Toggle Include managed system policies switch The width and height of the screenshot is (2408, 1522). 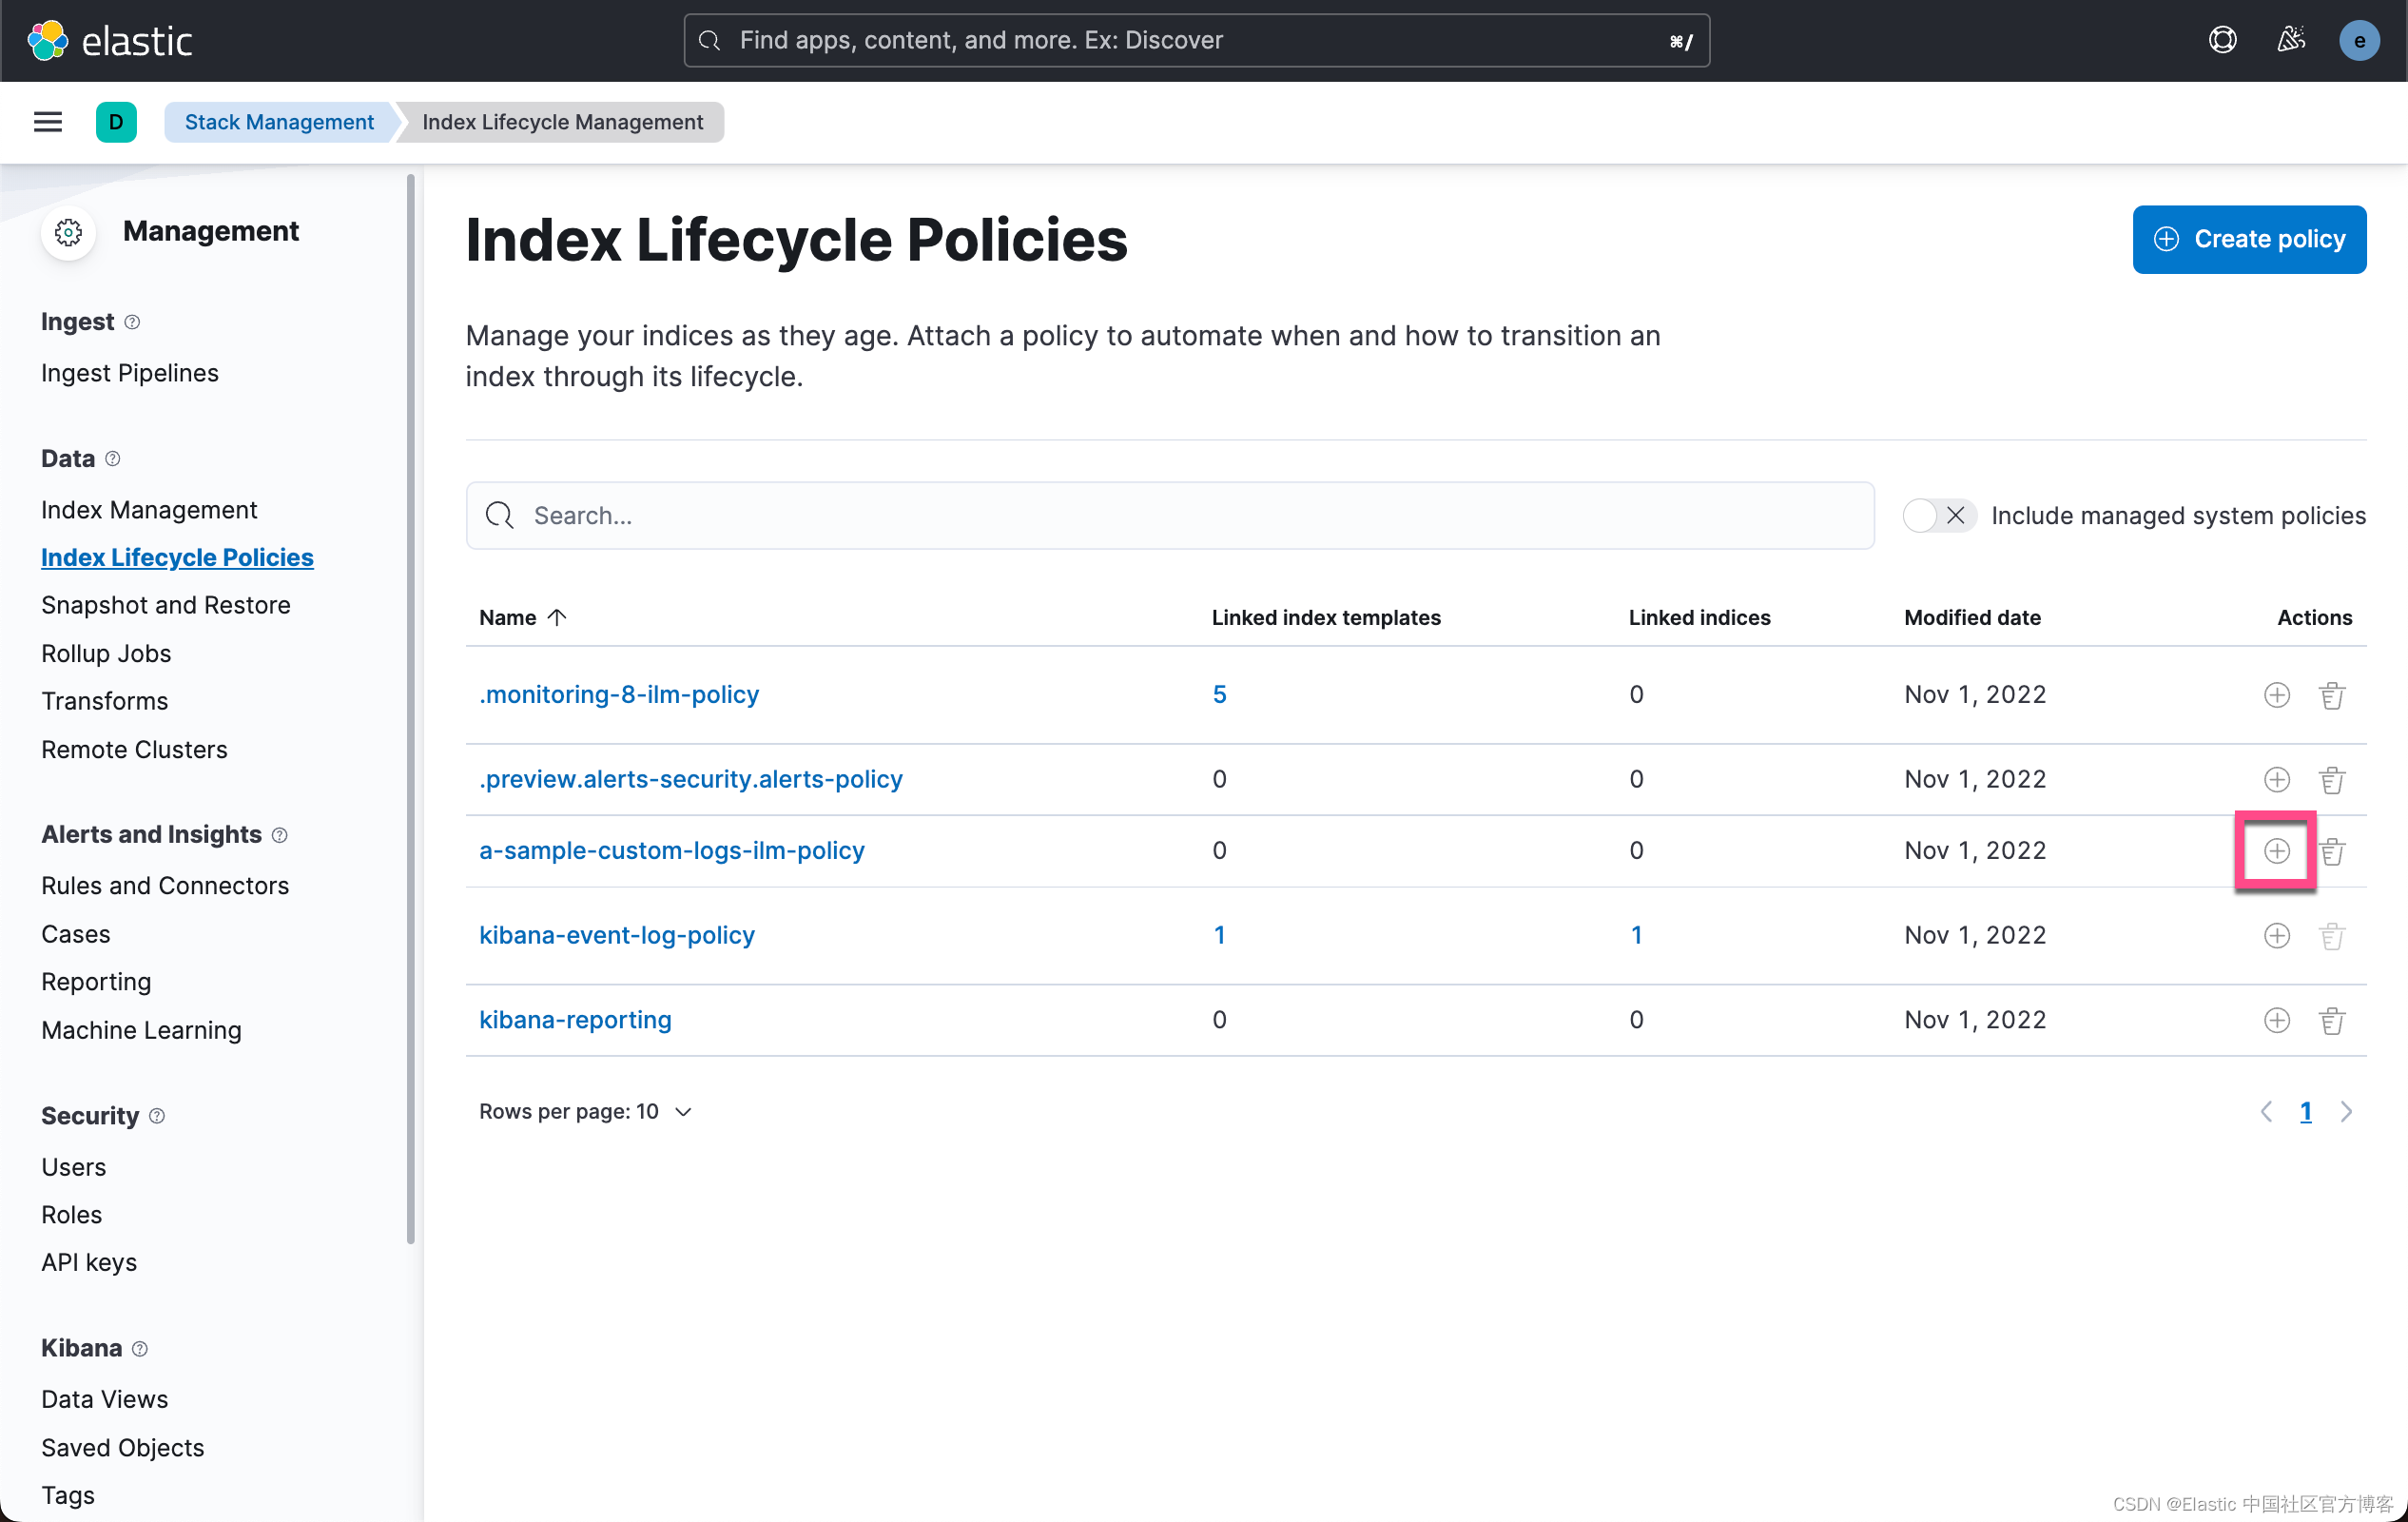point(1937,516)
